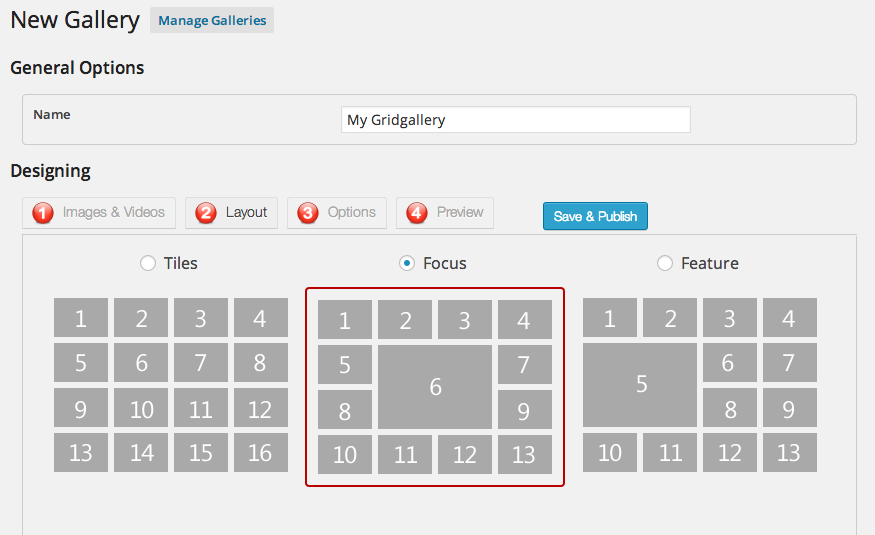Click the red number 1 step icon
875x535 pixels.
click(44, 212)
